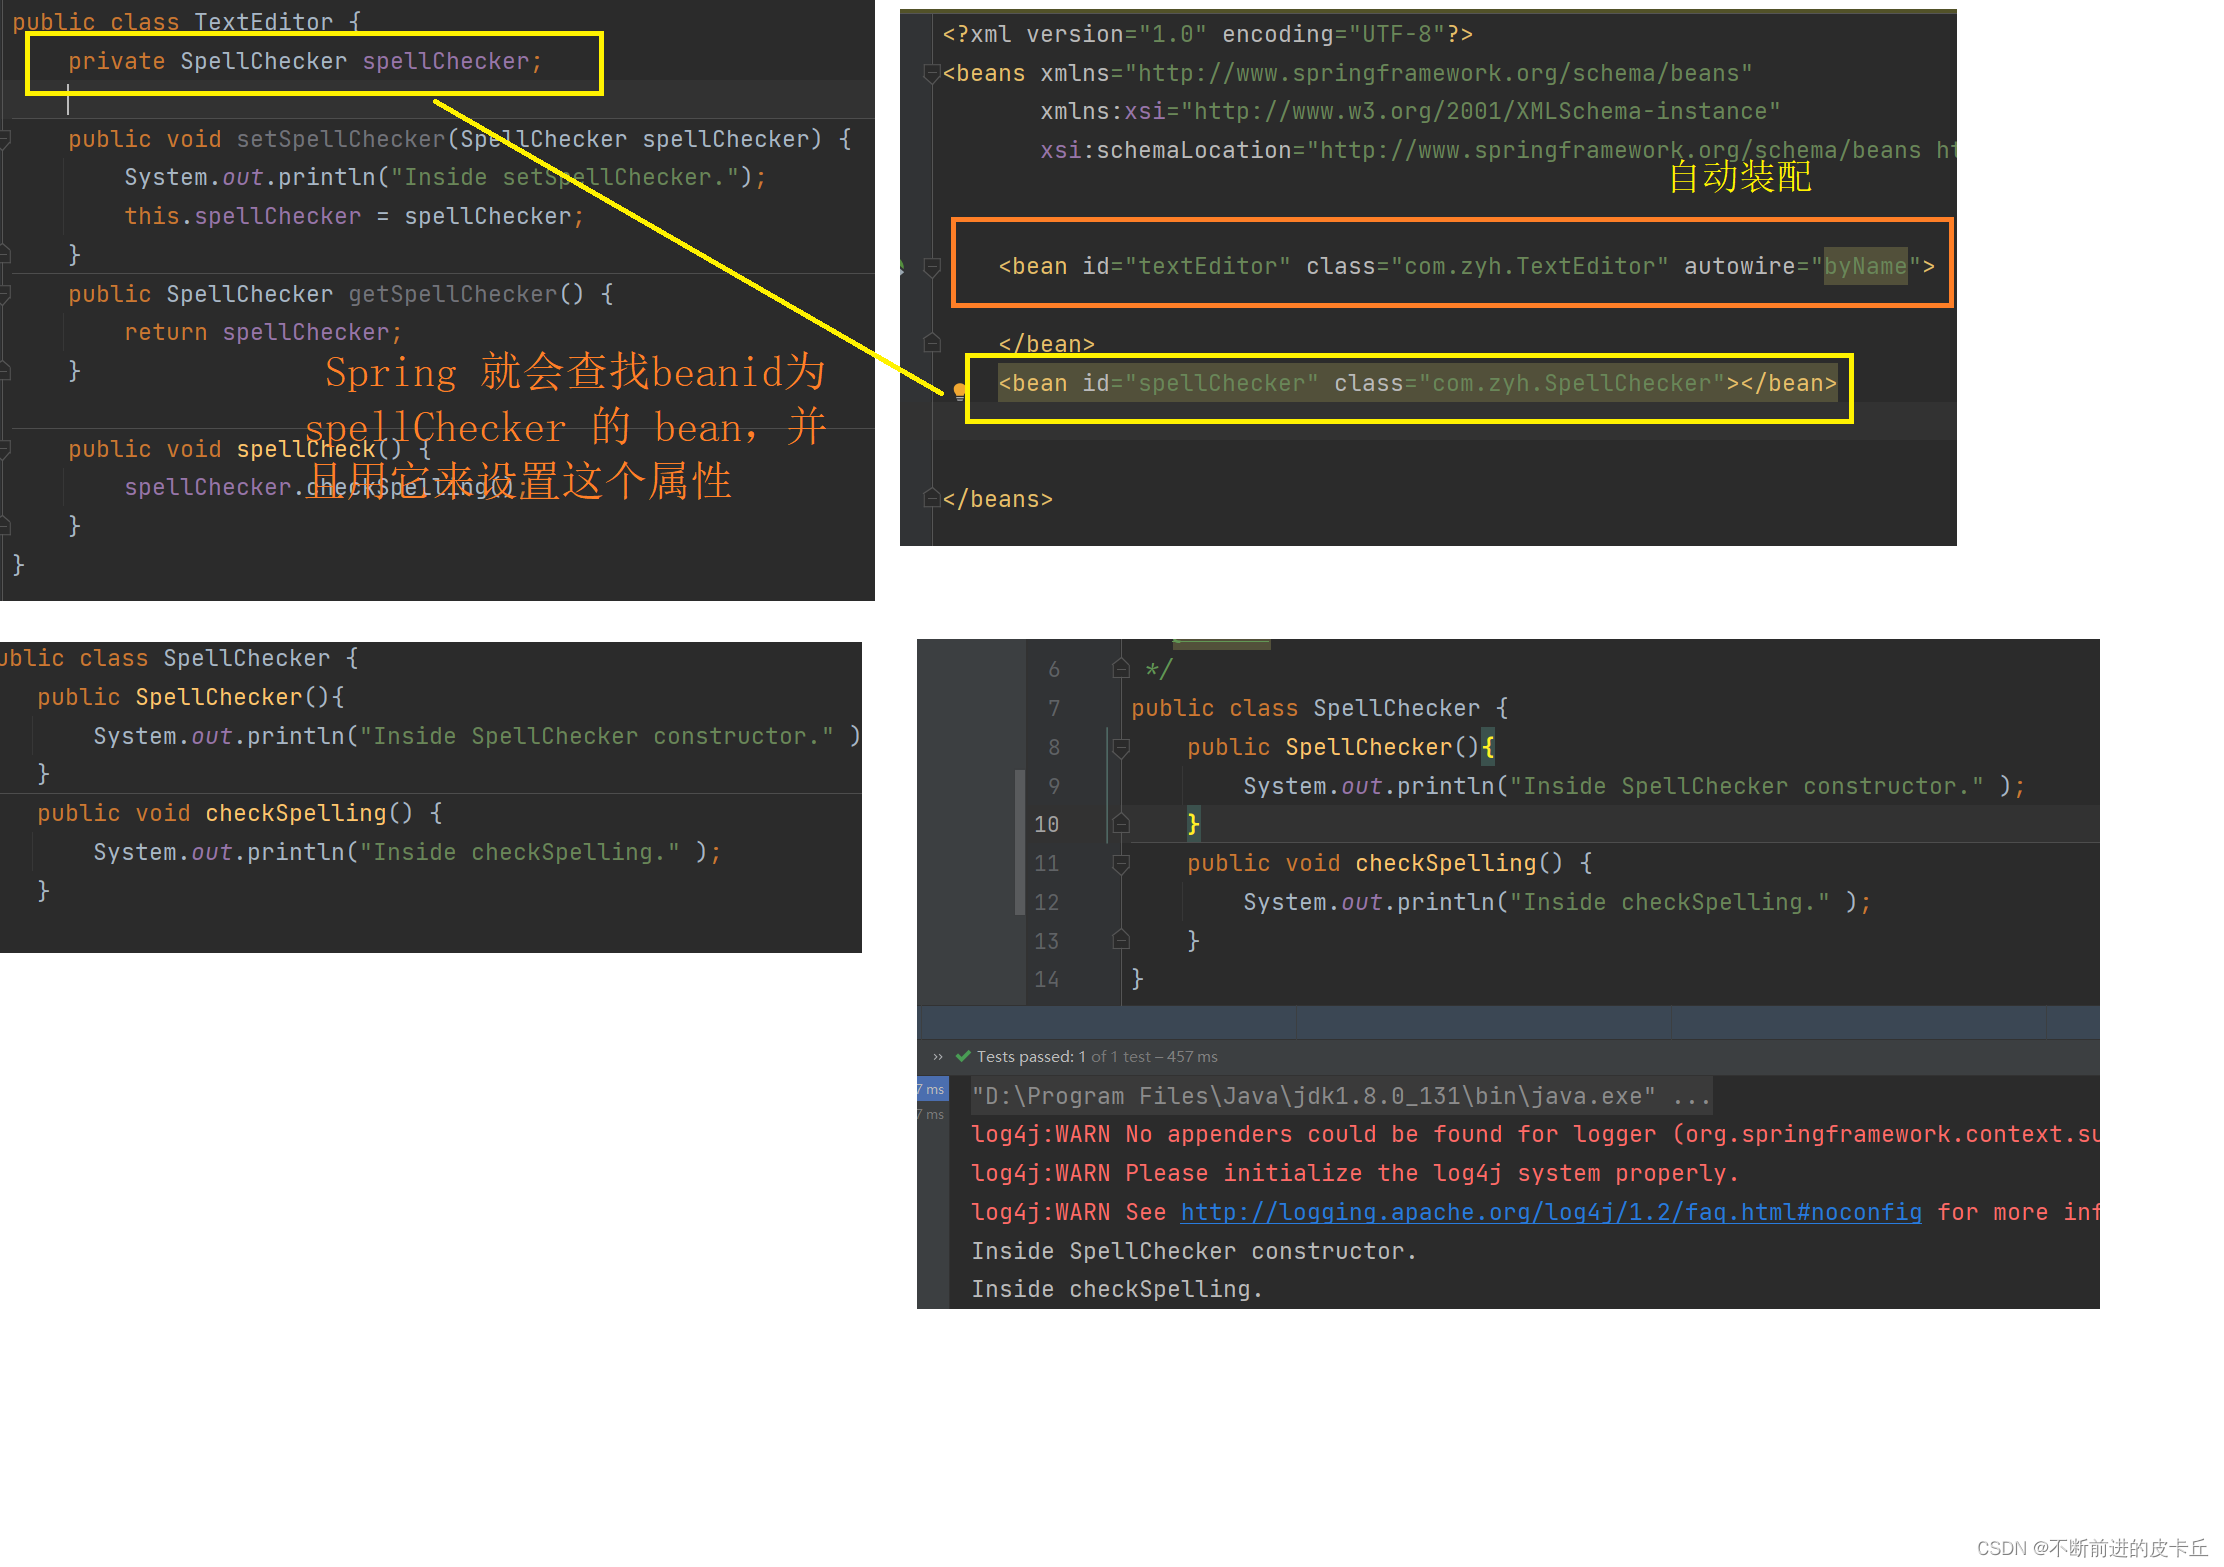Click line number 12 in the gutter
Screen dimensions: 2224x1567
(1047, 902)
